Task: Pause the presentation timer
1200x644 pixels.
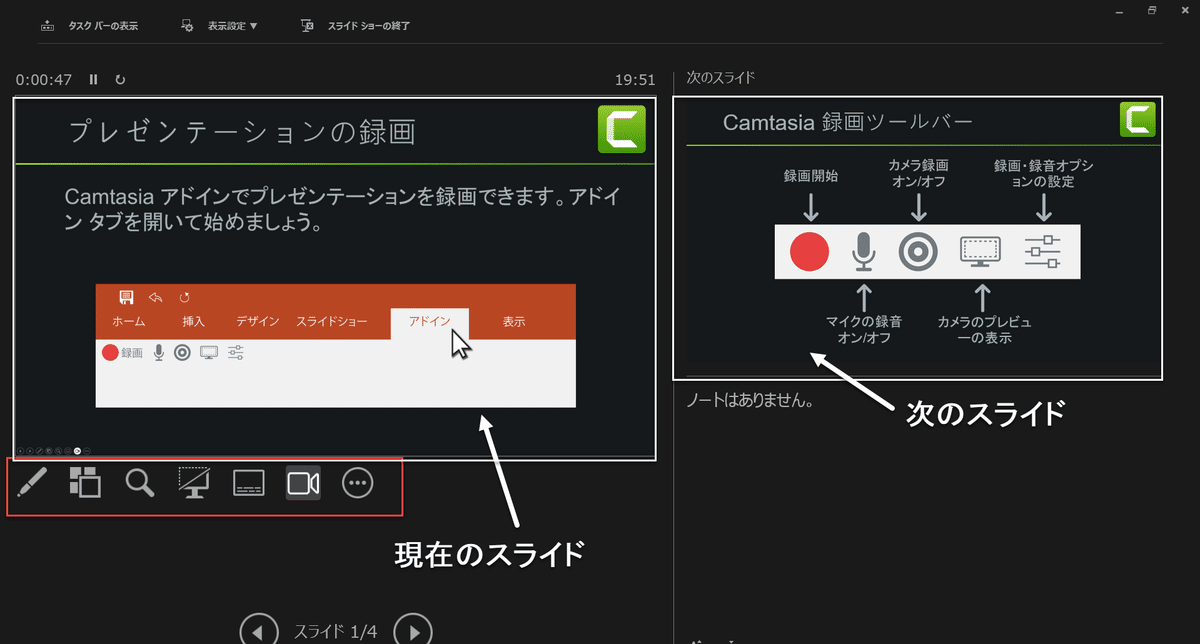Action: (94, 79)
